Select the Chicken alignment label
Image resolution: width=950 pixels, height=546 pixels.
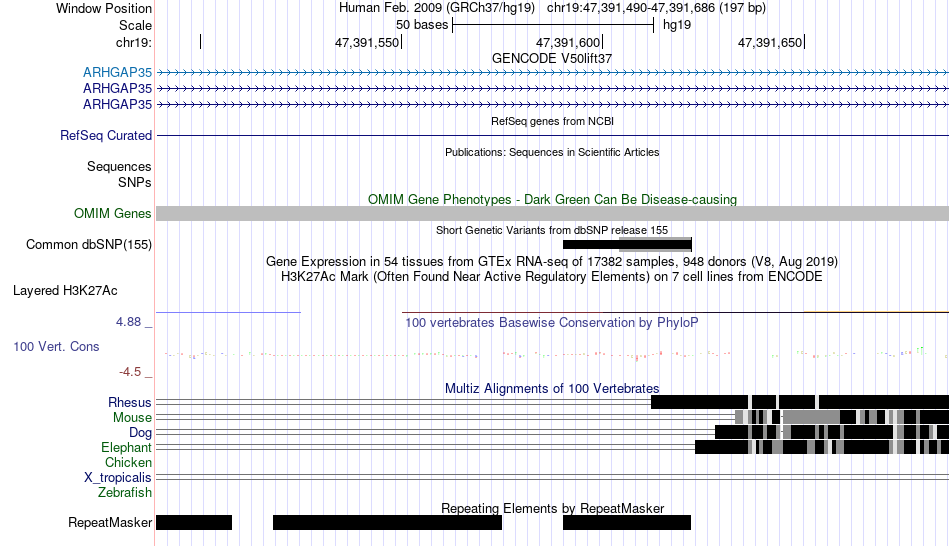tap(128, 462)
